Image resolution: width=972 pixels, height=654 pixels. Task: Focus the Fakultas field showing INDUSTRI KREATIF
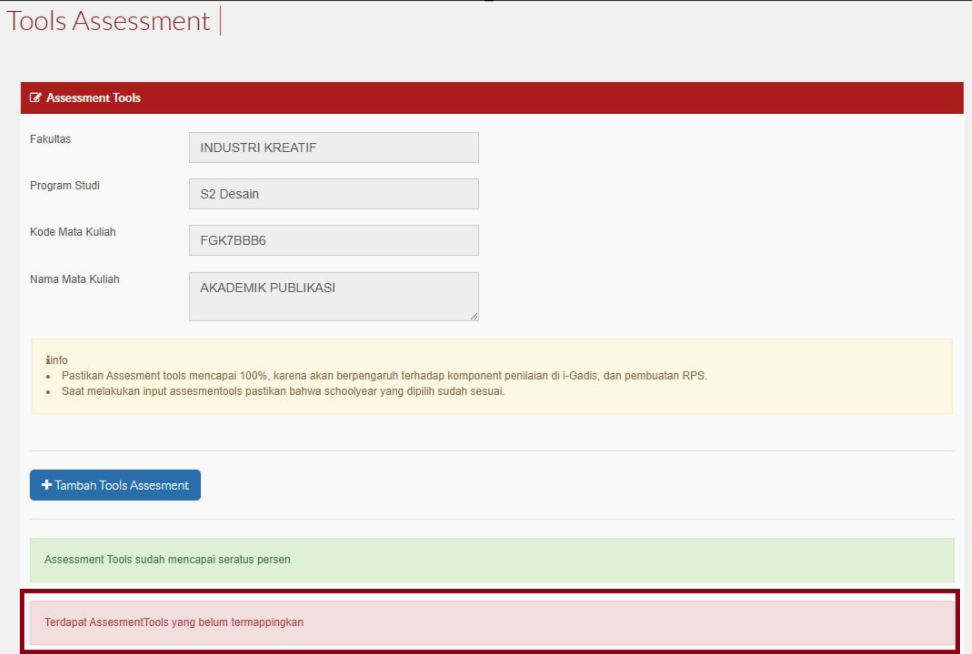[333, 147]
